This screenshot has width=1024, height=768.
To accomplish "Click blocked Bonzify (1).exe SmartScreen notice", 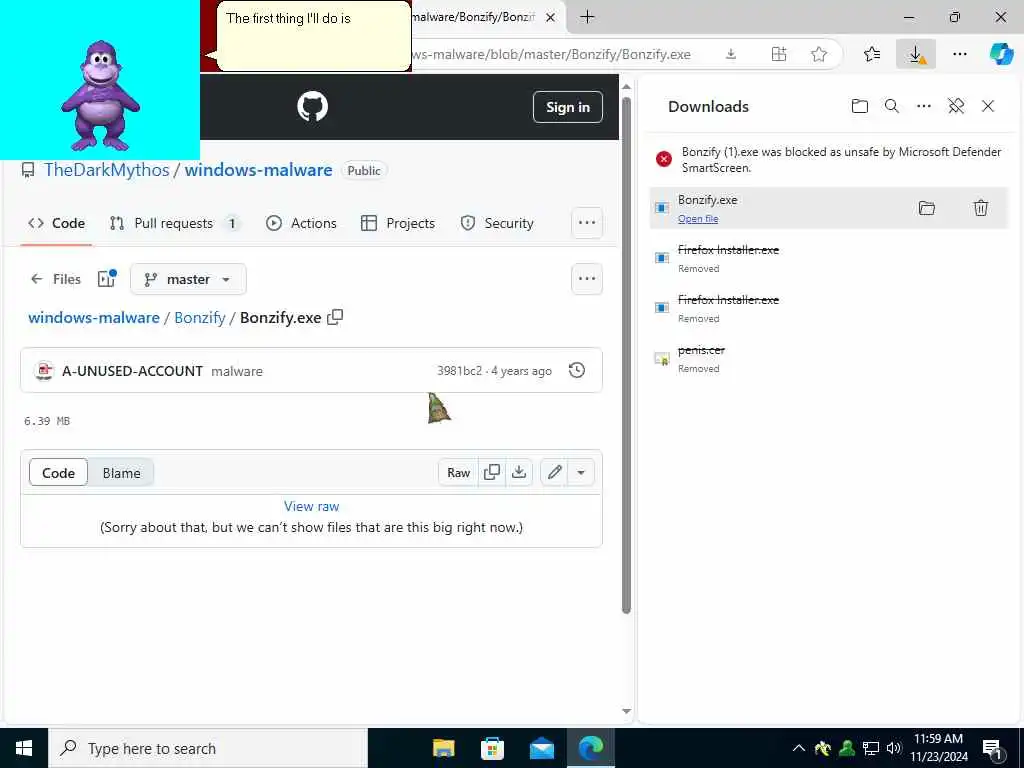I will pyautogui.click(x=828, y=159).
